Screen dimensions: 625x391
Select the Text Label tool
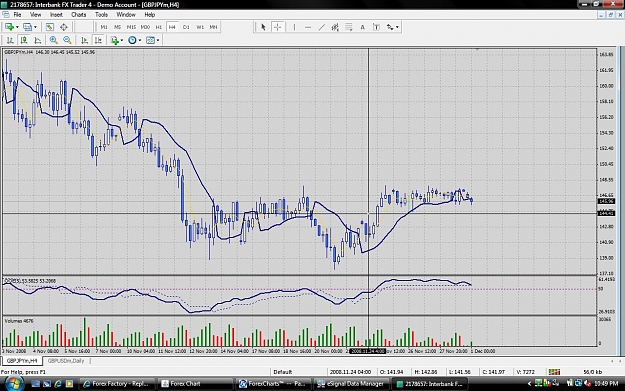376,27
